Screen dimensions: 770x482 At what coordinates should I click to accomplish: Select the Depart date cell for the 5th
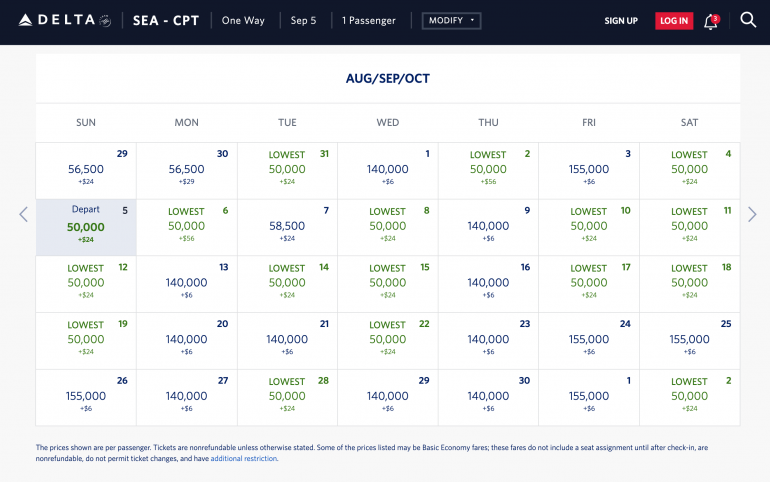point(86,227)
